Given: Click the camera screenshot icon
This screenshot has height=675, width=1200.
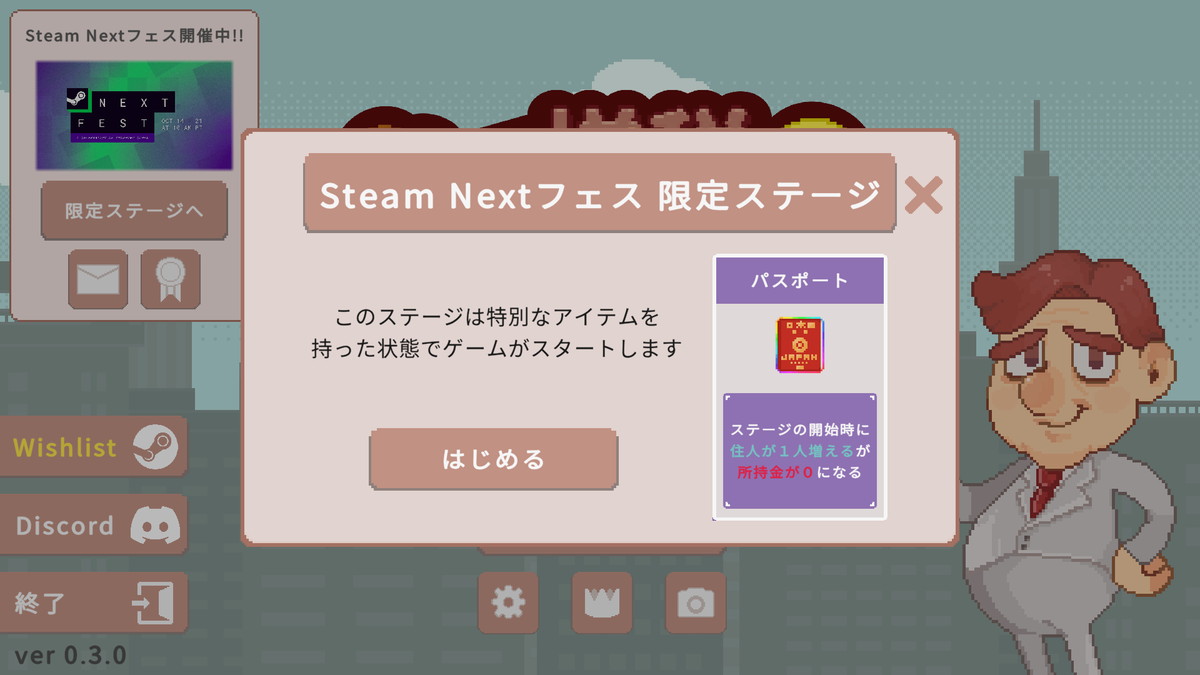Looking at the screenshot, I should click(x=696, y=602).
